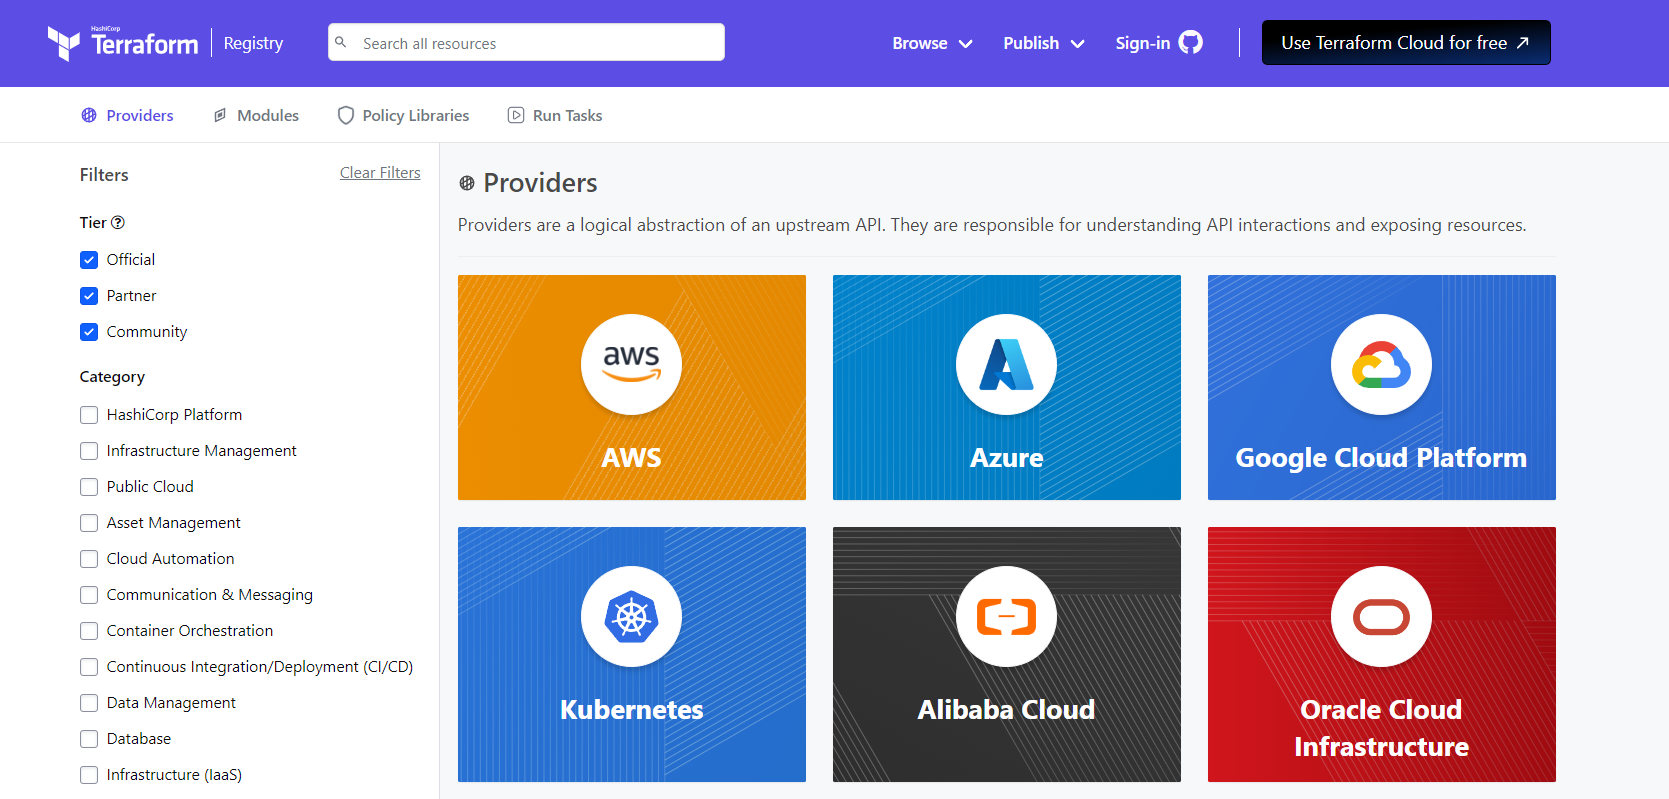Uncheck the Official tier filter

[x=89, y=260]
